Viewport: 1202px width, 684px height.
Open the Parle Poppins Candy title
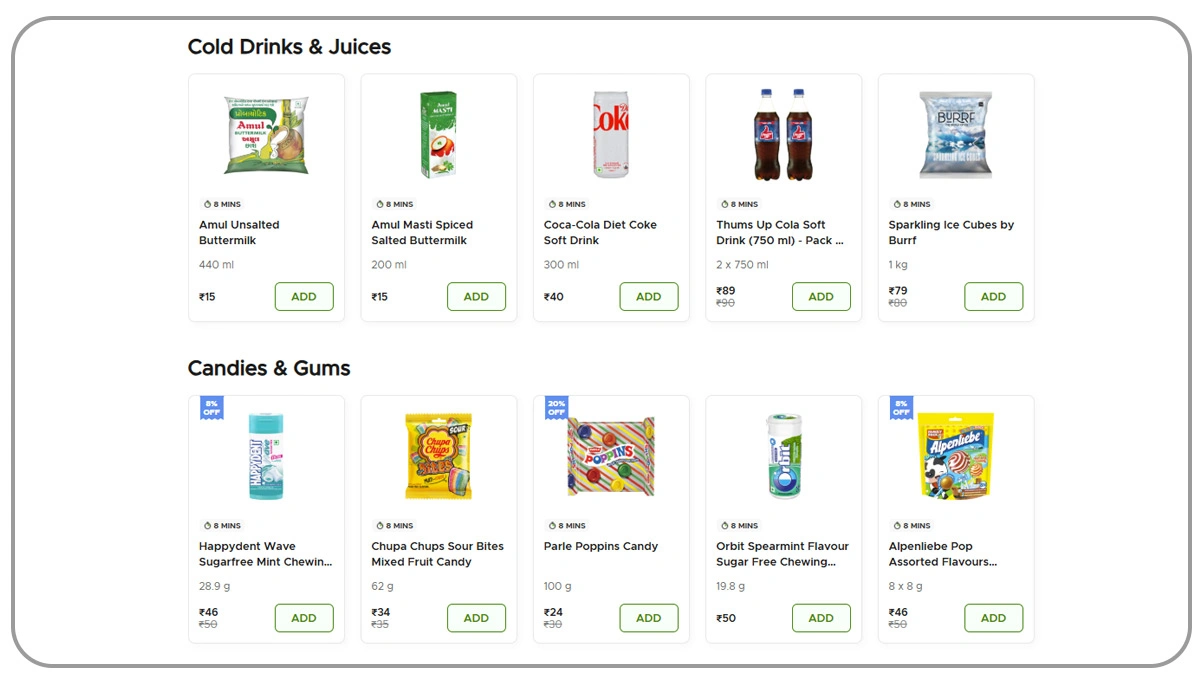(601, 546)
